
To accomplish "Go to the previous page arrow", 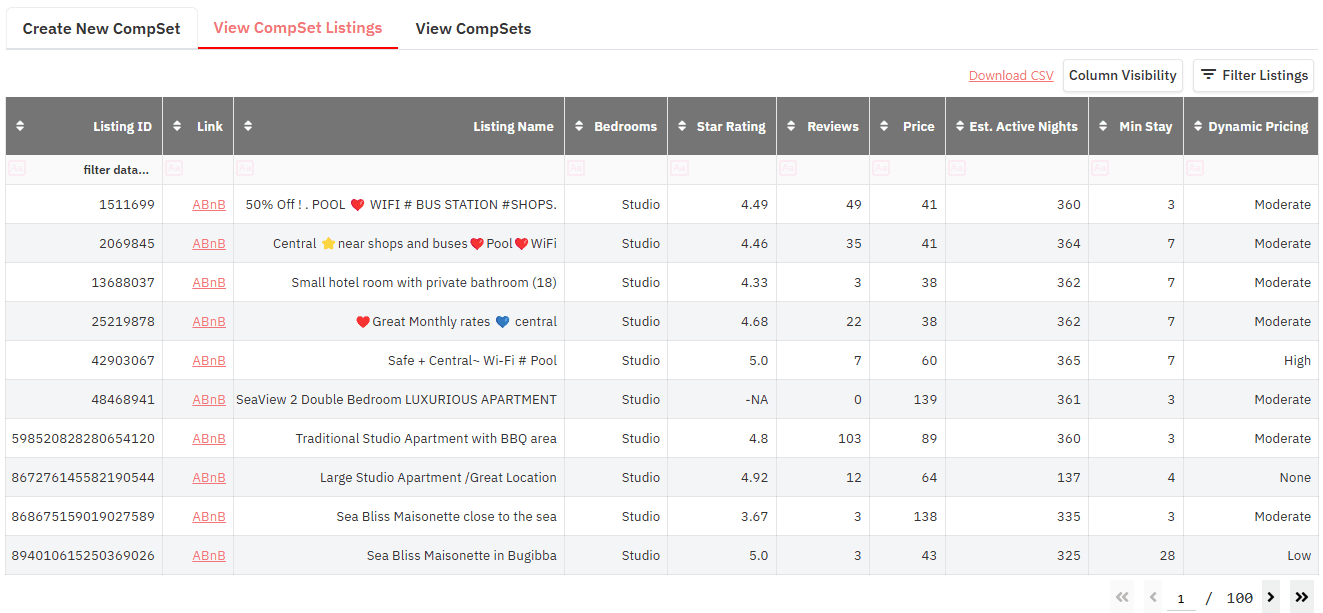I will point(1153,597).
